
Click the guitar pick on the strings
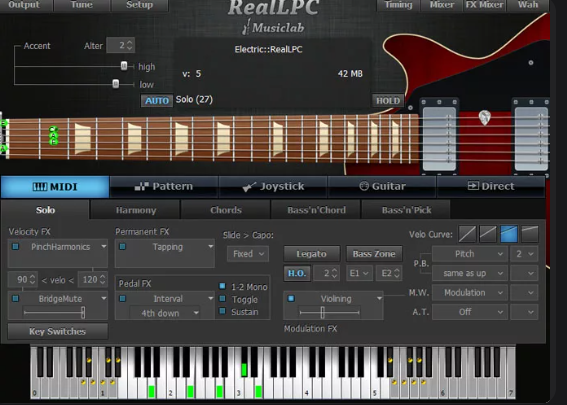pyautogui.click(x=485, y=118)
